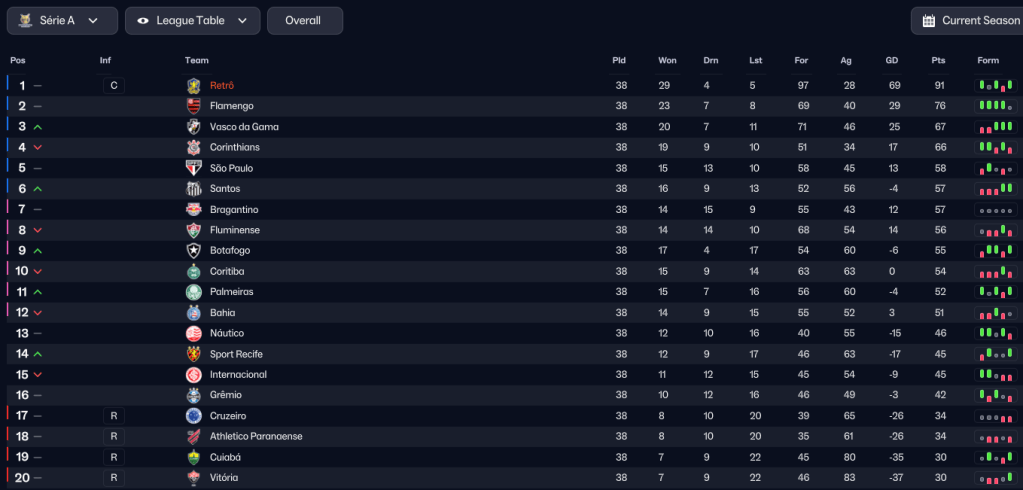Open the Série A competition dropdown
The height and width of the screenshot is (490, 1023).
click(63, 21)
